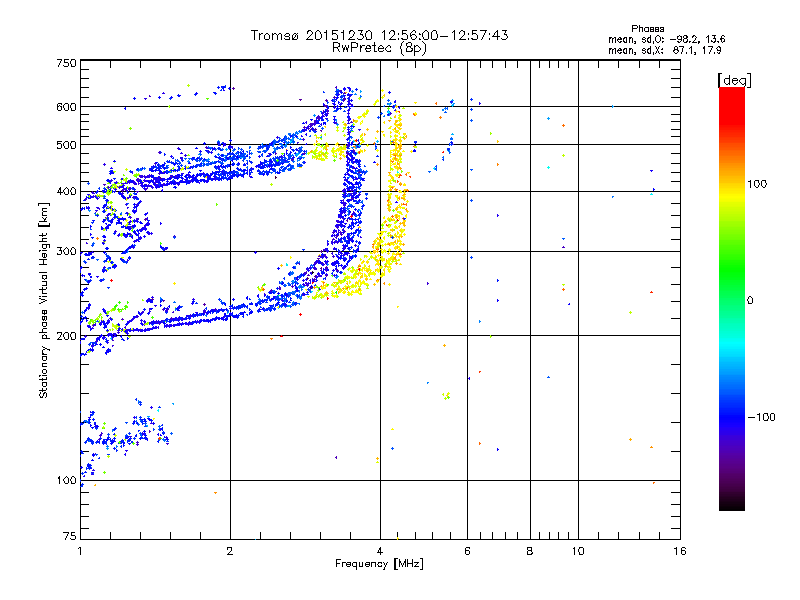Viewport: 800px width, 600px height.
Task: Click x-axis tick label '16'
Action: [x=680, y=551]
